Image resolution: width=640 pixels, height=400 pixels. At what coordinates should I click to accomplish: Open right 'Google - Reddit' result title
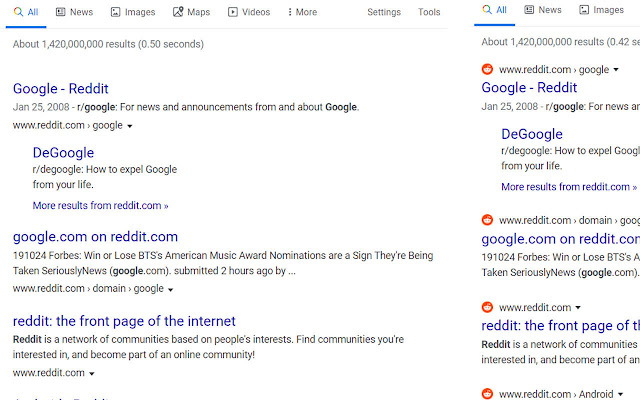point(529,87)
